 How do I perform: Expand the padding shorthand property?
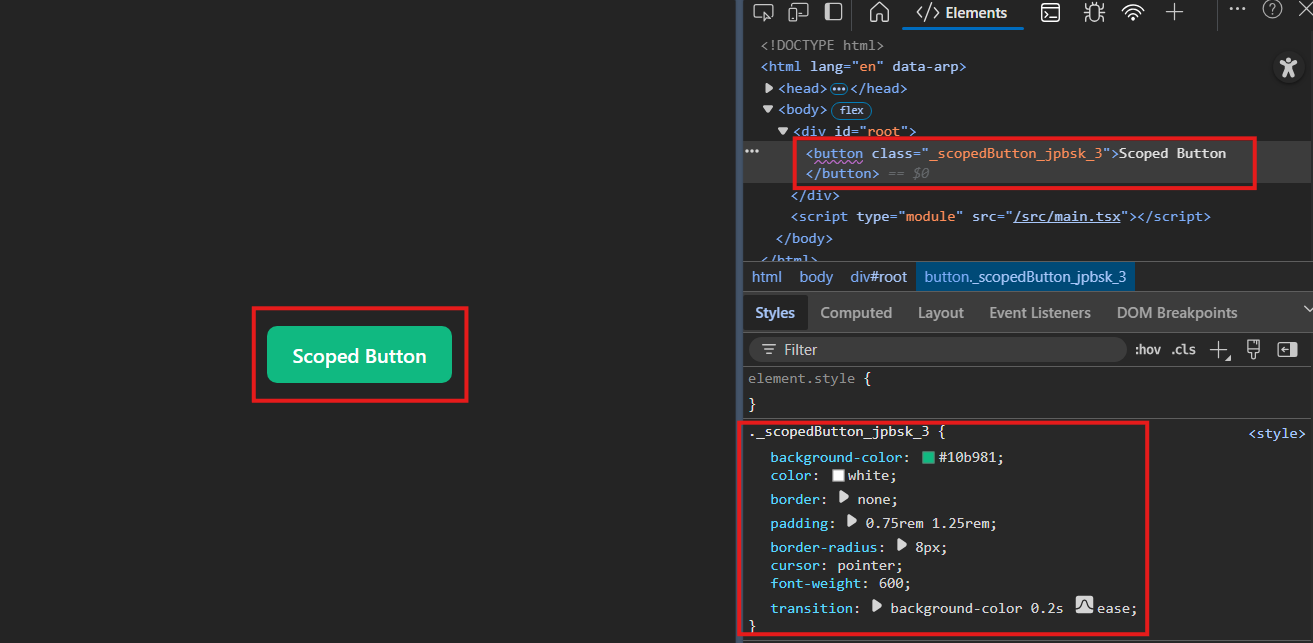[x=852, y=521]
